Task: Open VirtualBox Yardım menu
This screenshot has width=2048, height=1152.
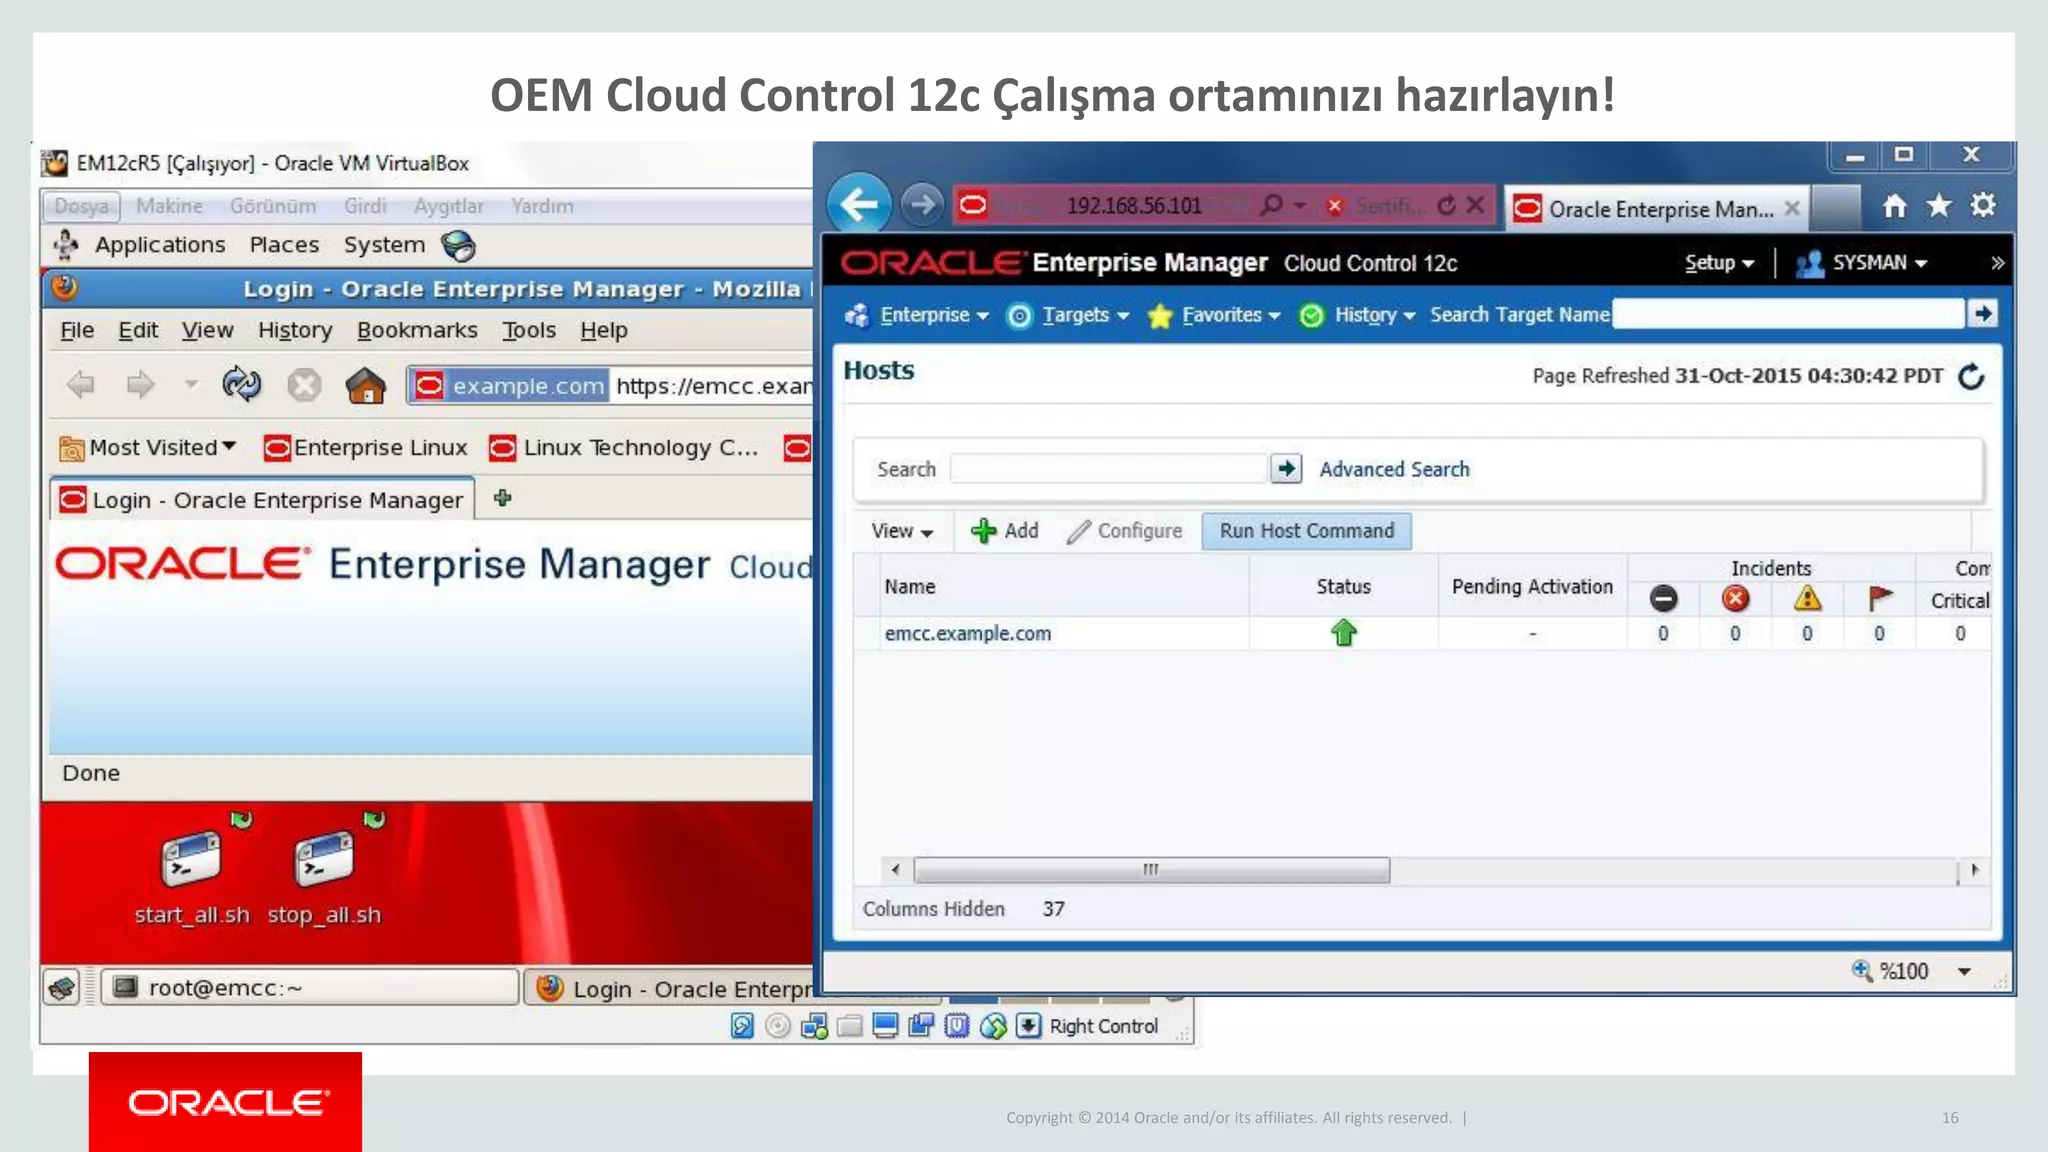Action: (x=542, y=206)
